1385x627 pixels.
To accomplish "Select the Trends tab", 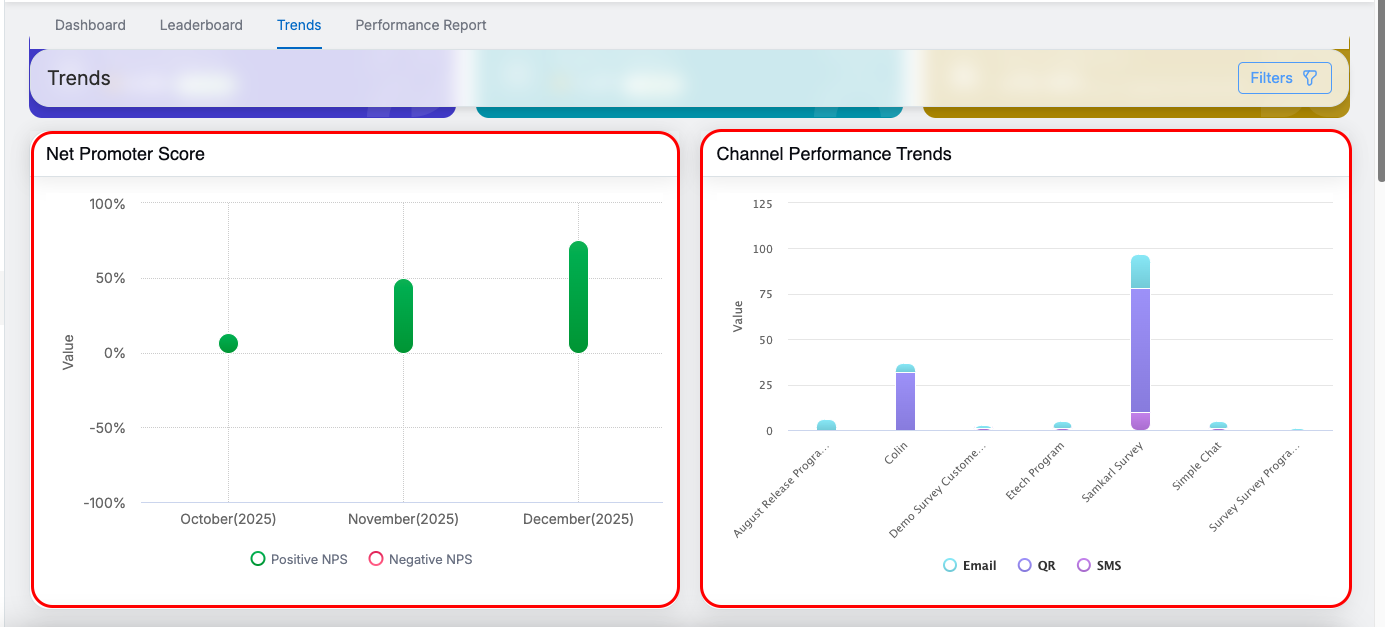I will 299,25.
